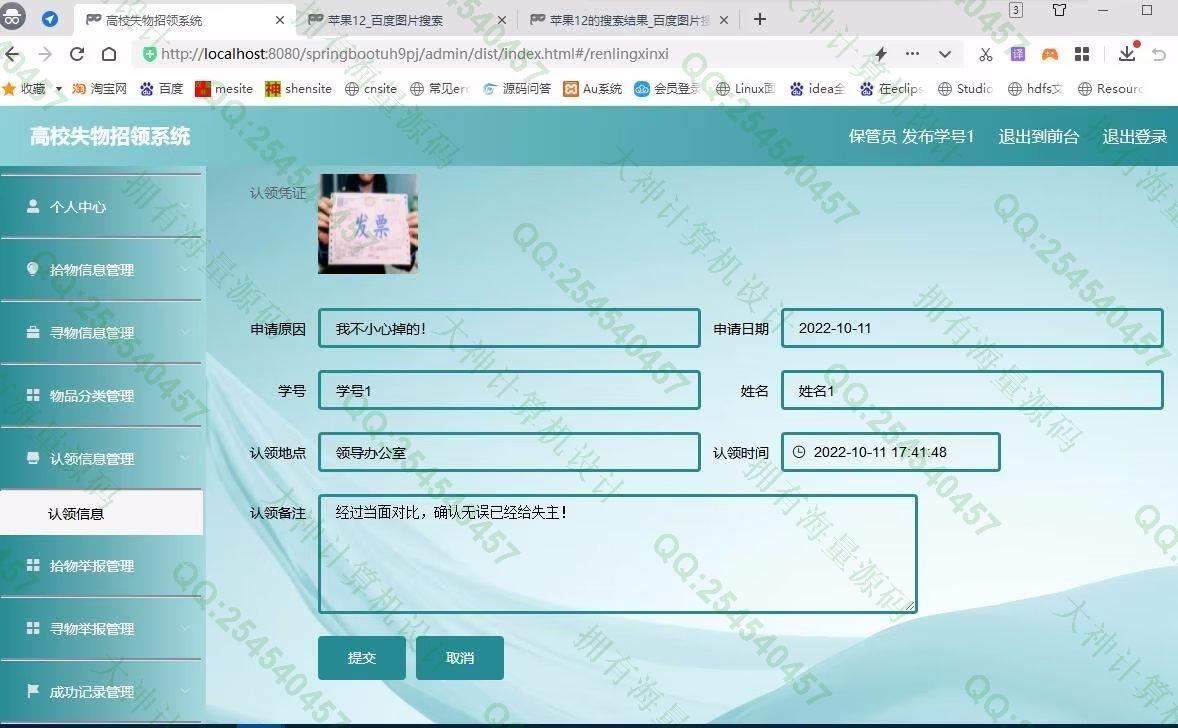Reload the page with the refresh icon

point(77,54)
